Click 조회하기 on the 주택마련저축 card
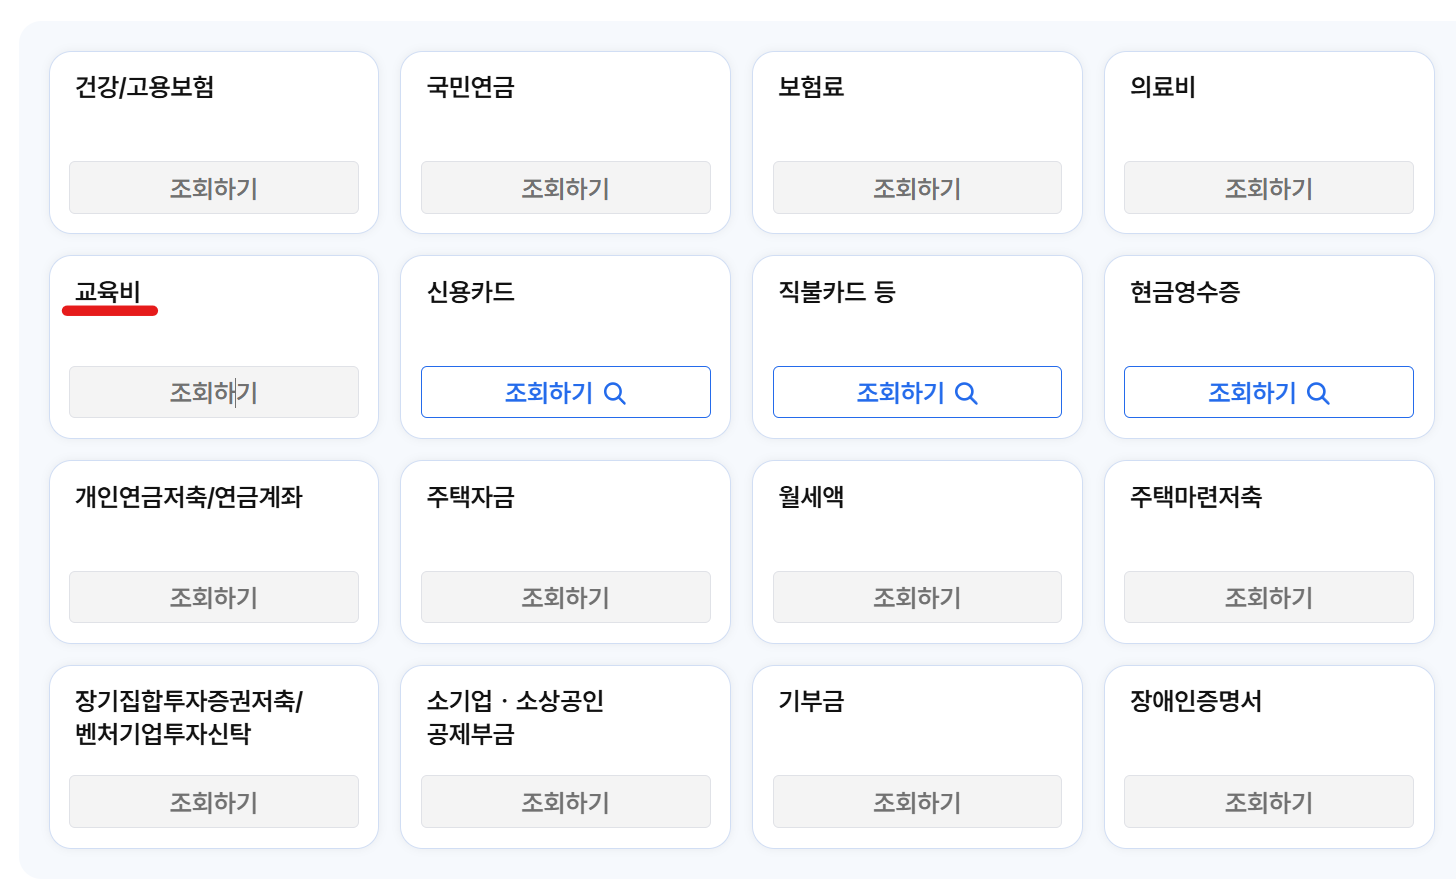The width and height of the screenshot is (1456, 883). coord(1268,597)
